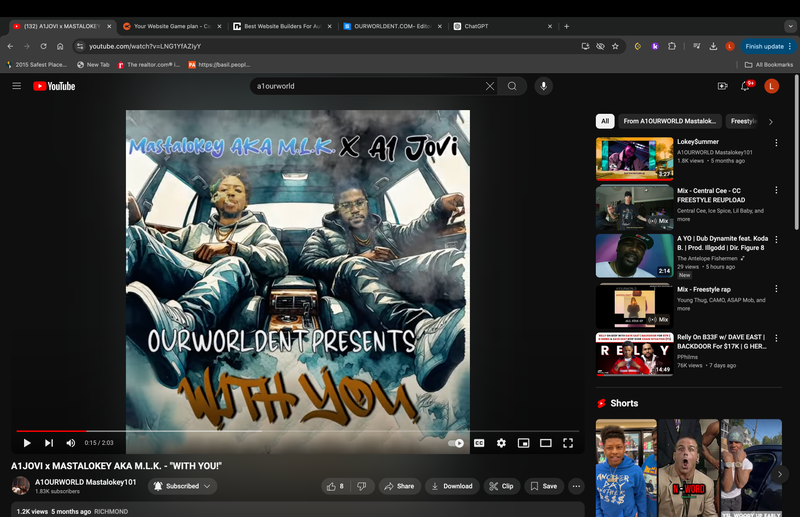
Task: Save video to a playlist
Action: point(544,486)
